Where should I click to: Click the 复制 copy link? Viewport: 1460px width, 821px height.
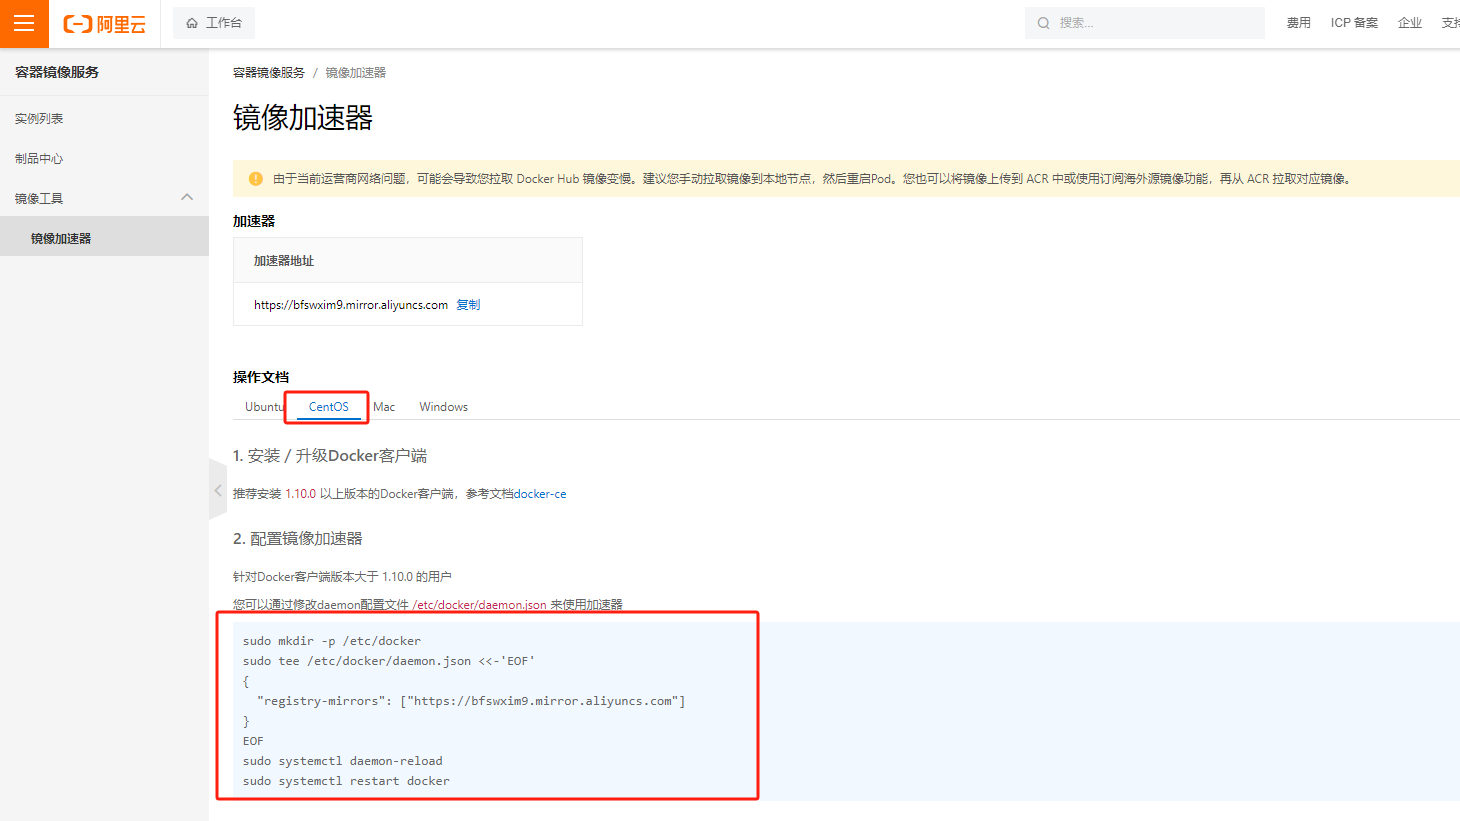point(468,305)
